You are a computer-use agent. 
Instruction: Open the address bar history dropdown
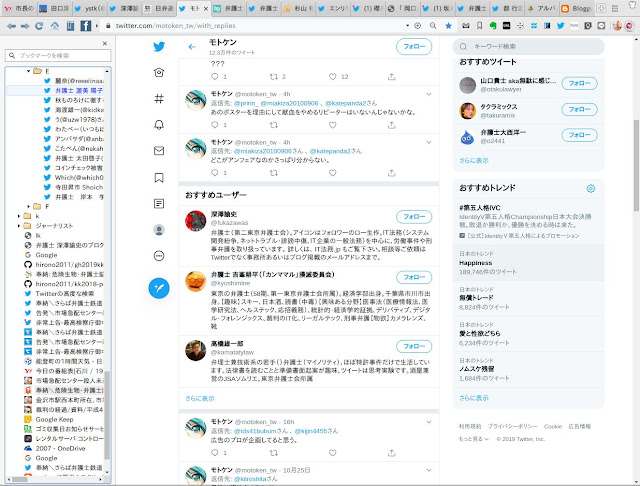point(407,26)
